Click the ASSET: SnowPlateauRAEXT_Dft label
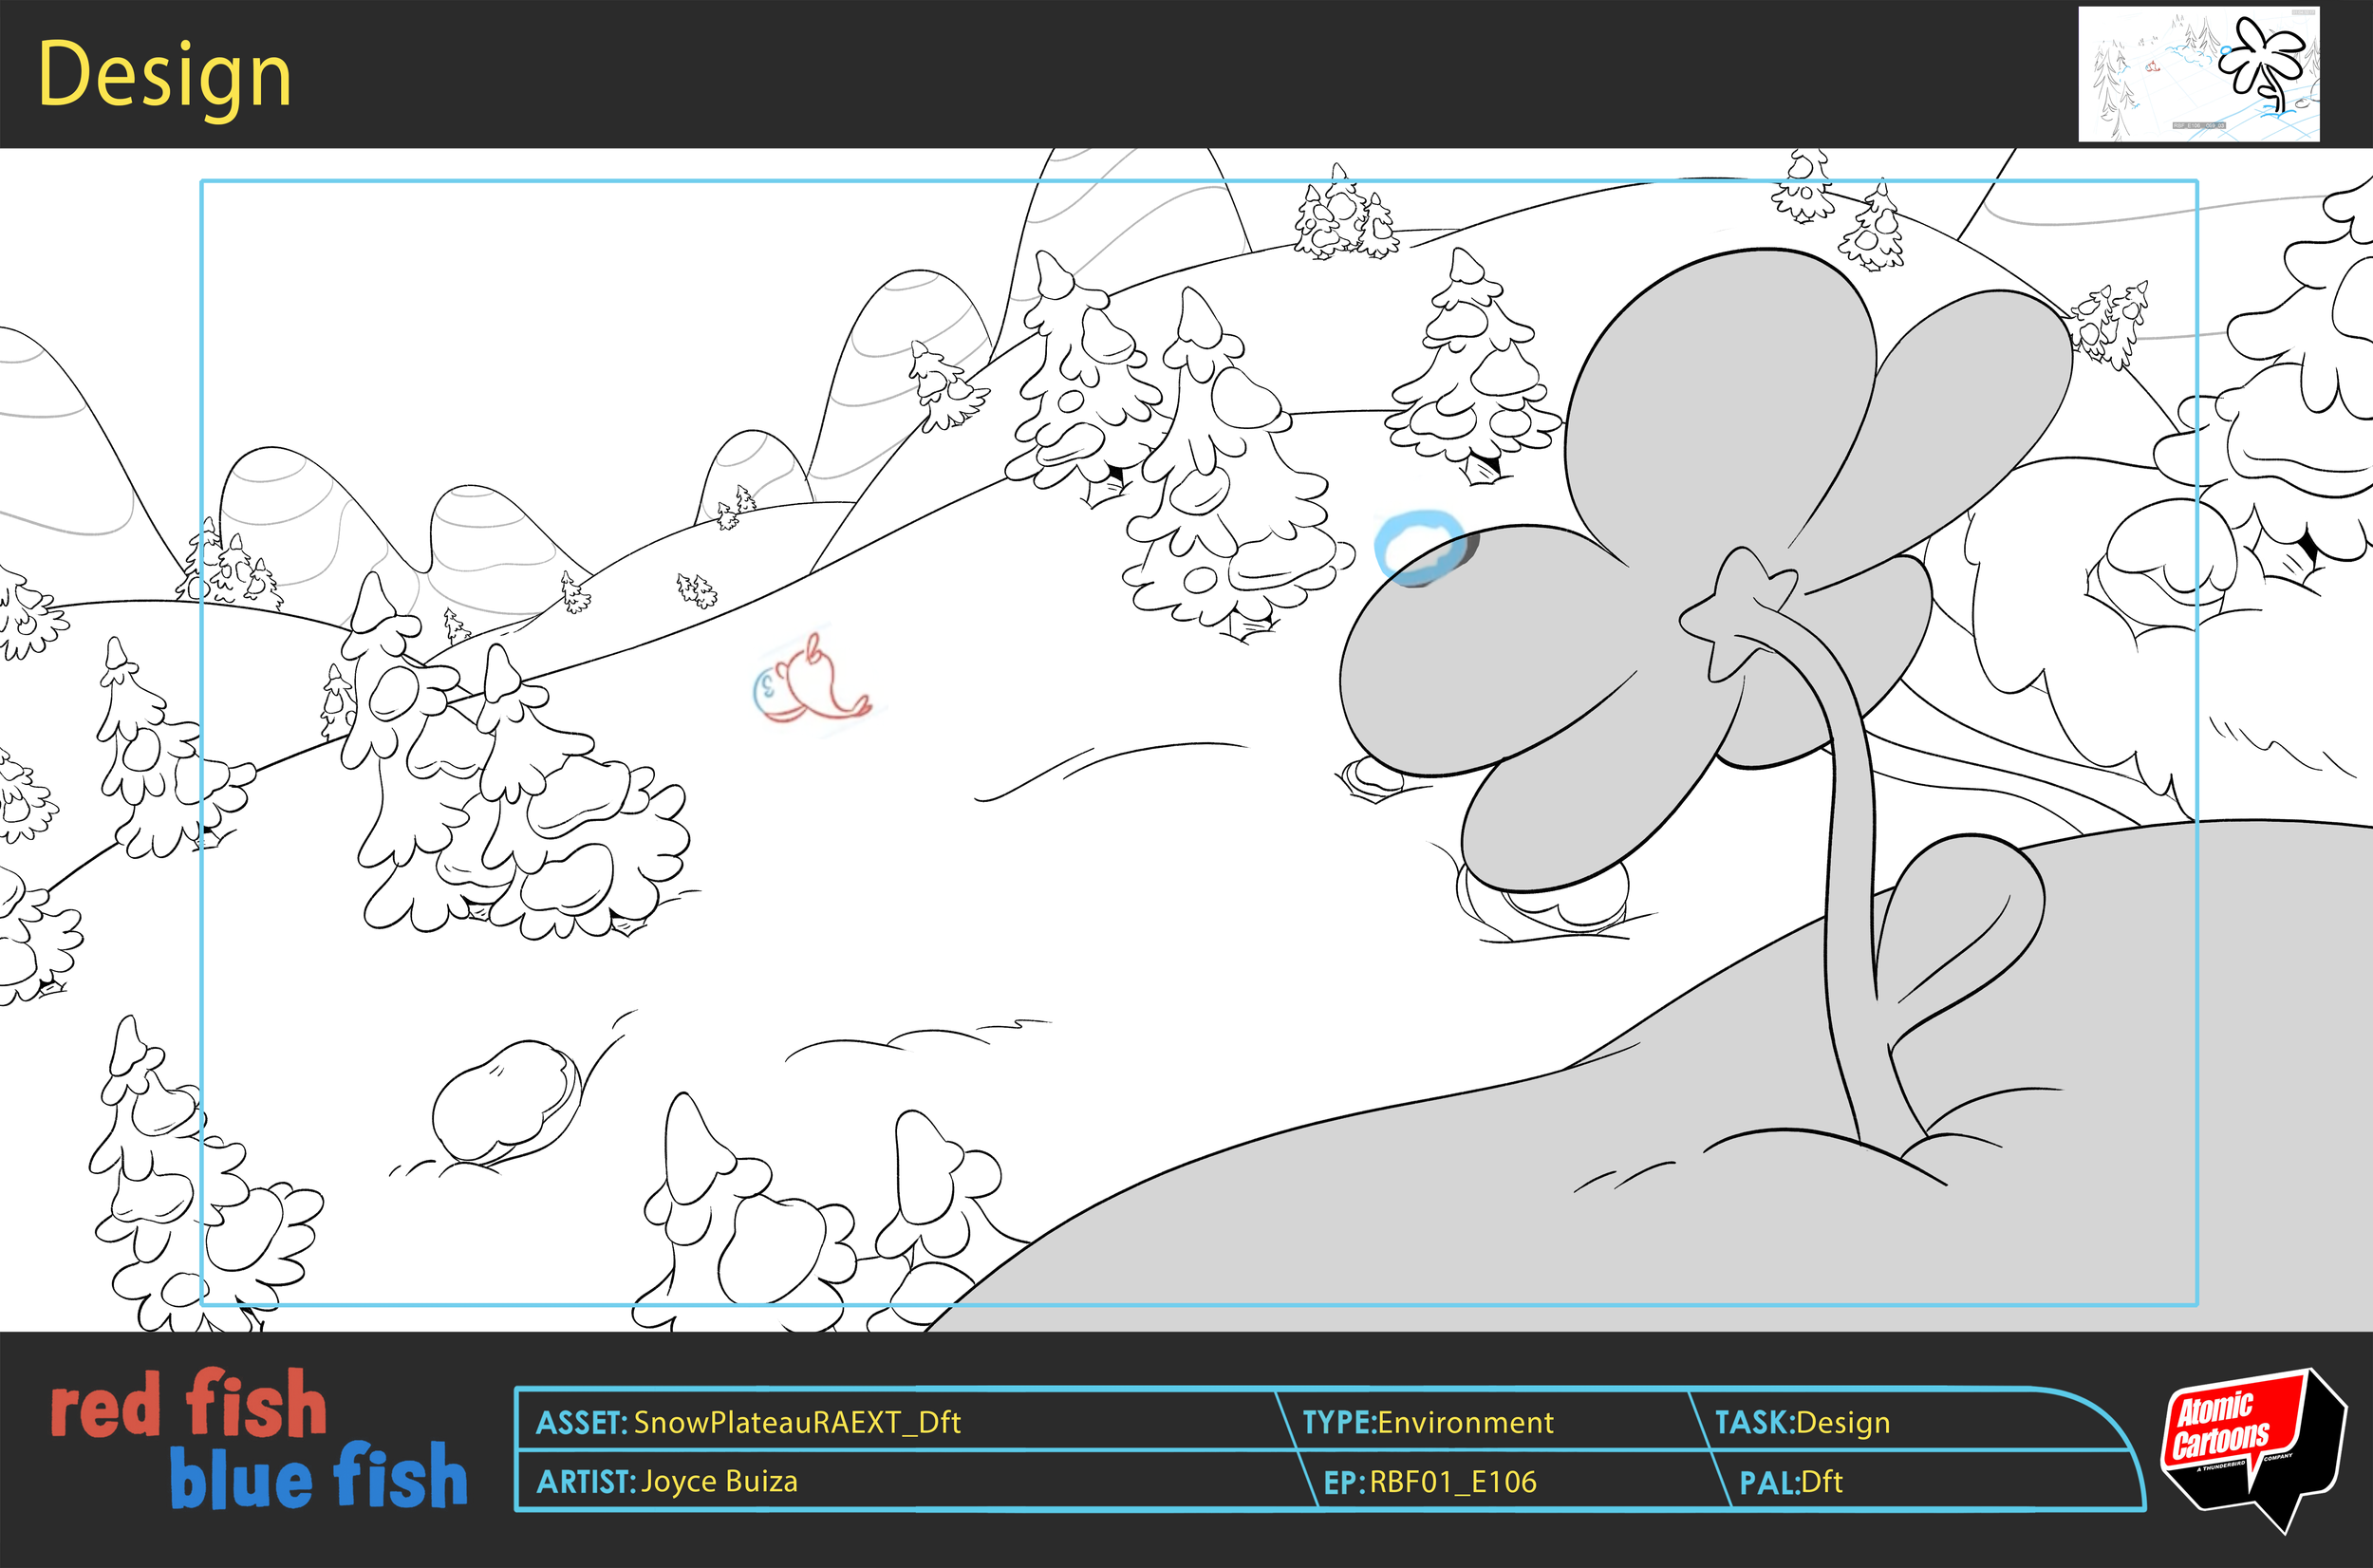 tap(750, 1422)
